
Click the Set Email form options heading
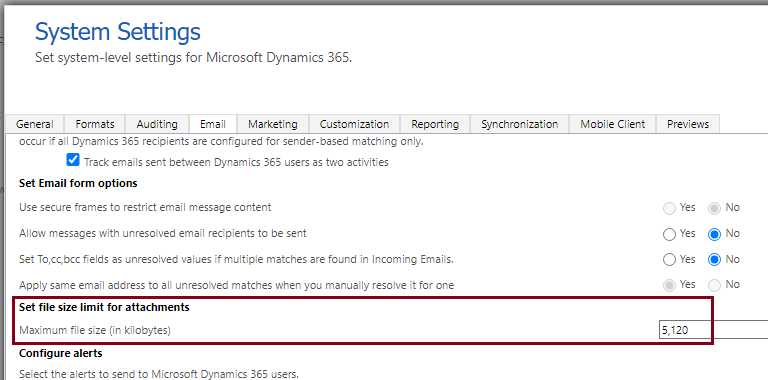click(78, 184)
